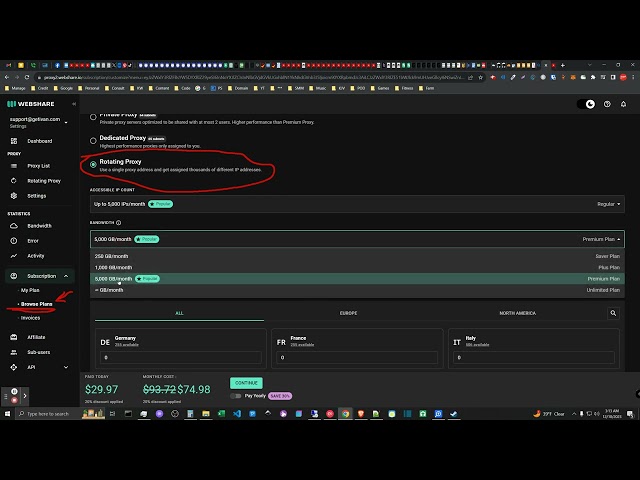640x480 pixels.
Task: Open the account email dropdown
Action: (66, 122)
